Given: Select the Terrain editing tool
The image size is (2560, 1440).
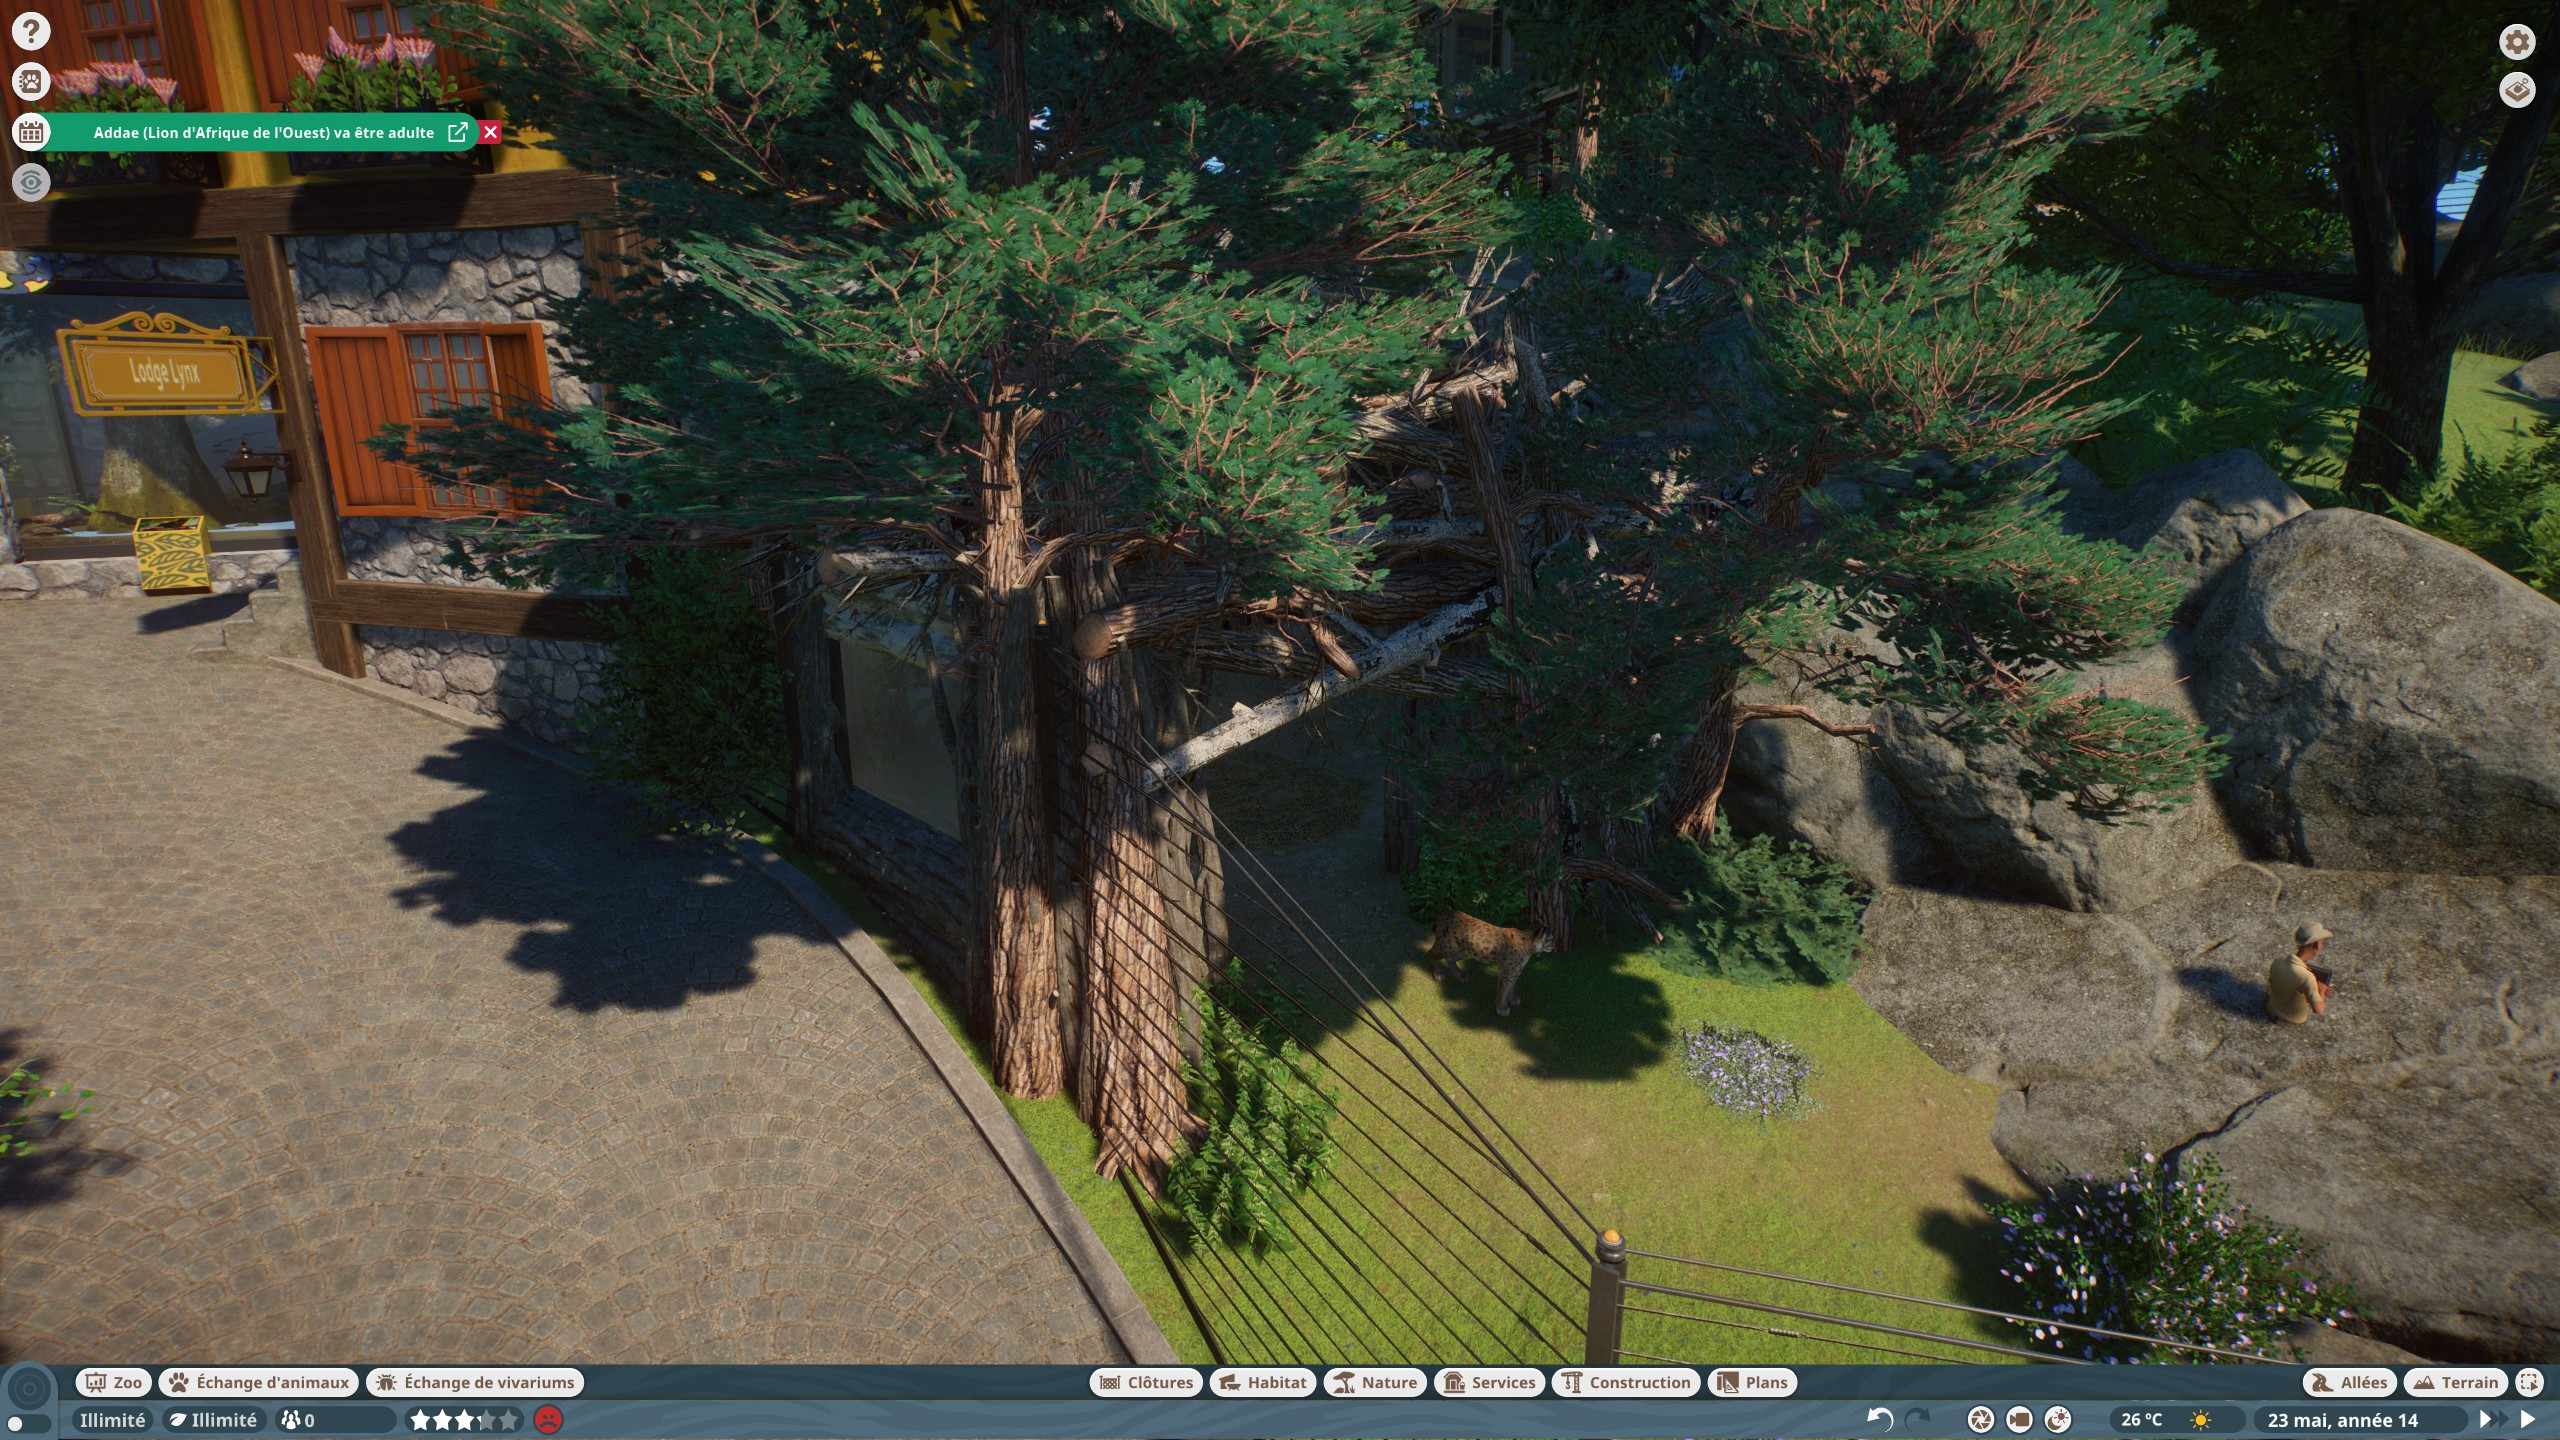Looking at the screenshot, I should coord(2456,1383).
